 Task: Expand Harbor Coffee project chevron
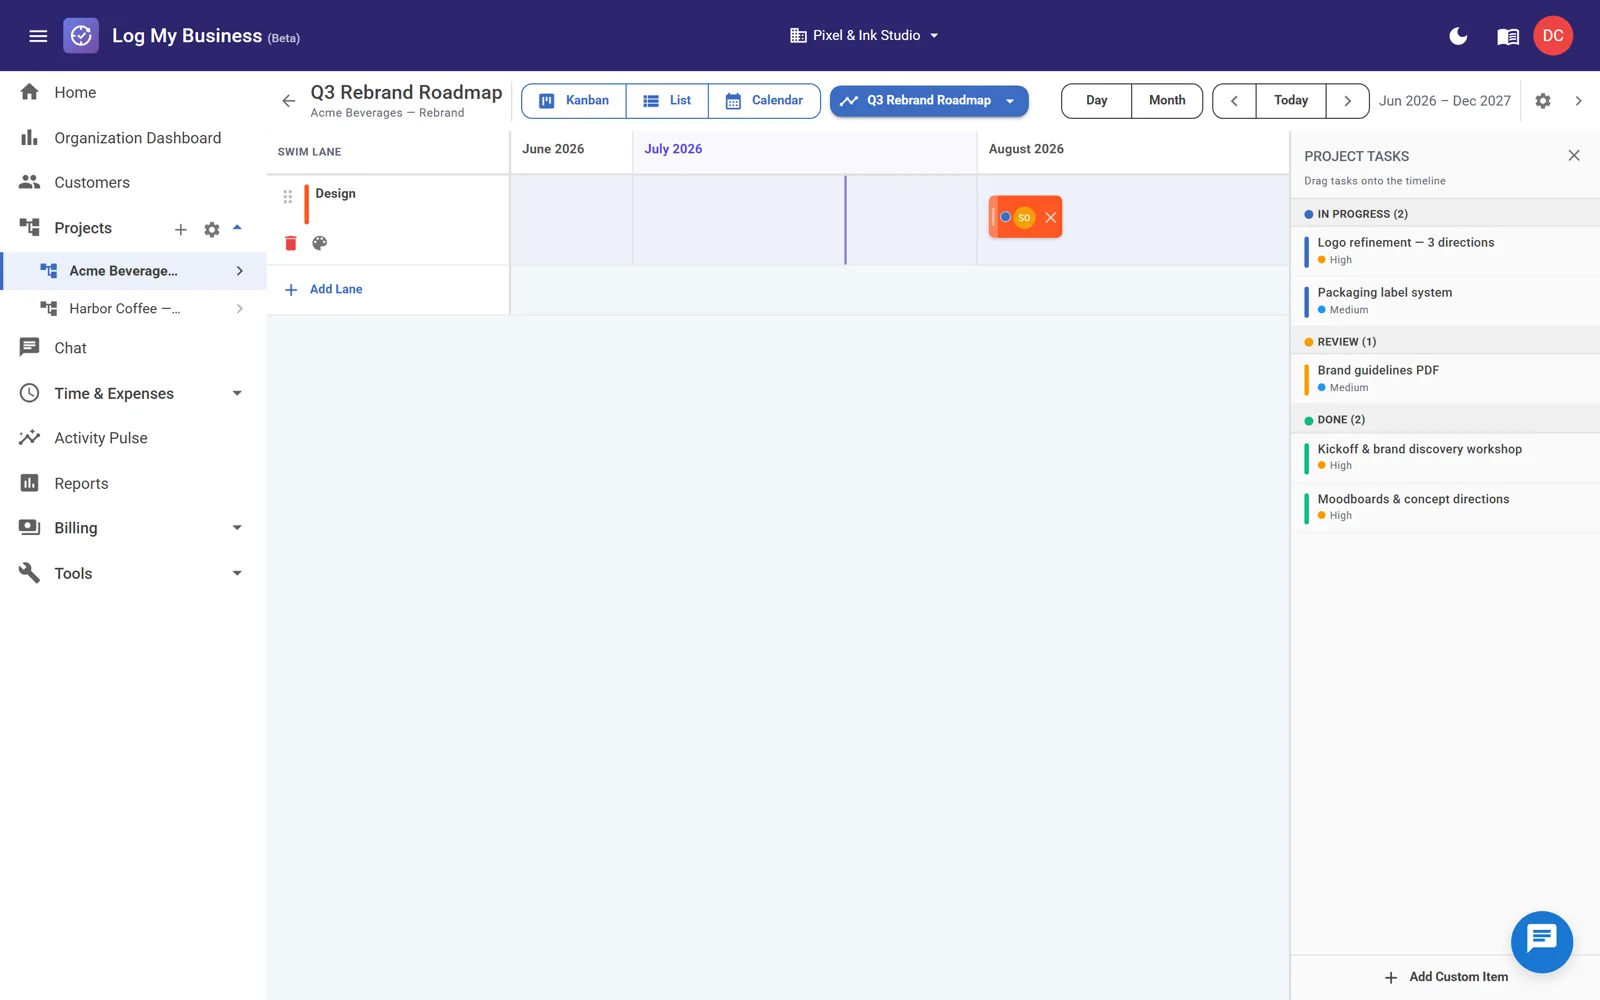coord(240,309)
